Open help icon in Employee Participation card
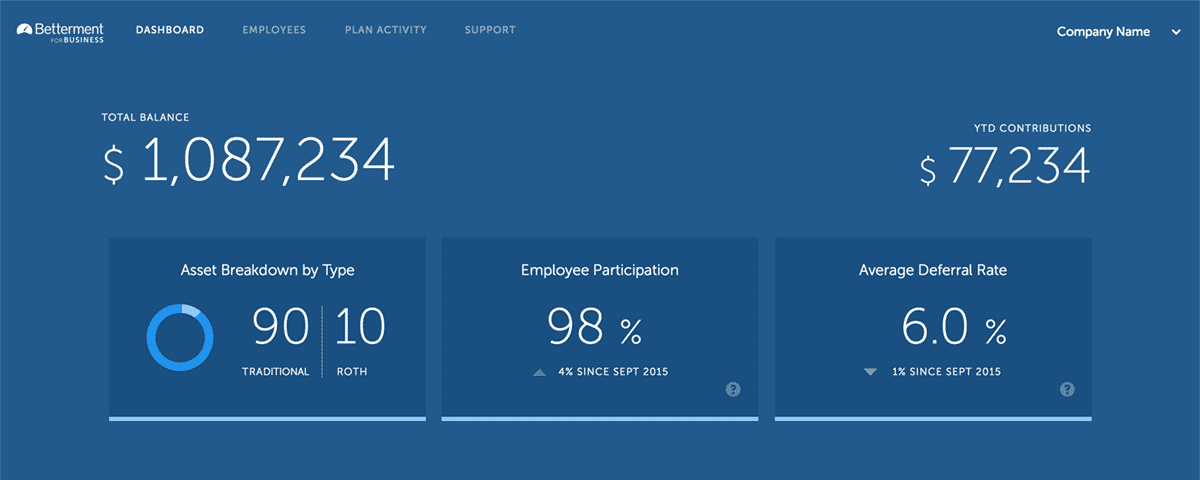The width and height of the screenshot is (1200, 480). [x=732, y=389]
